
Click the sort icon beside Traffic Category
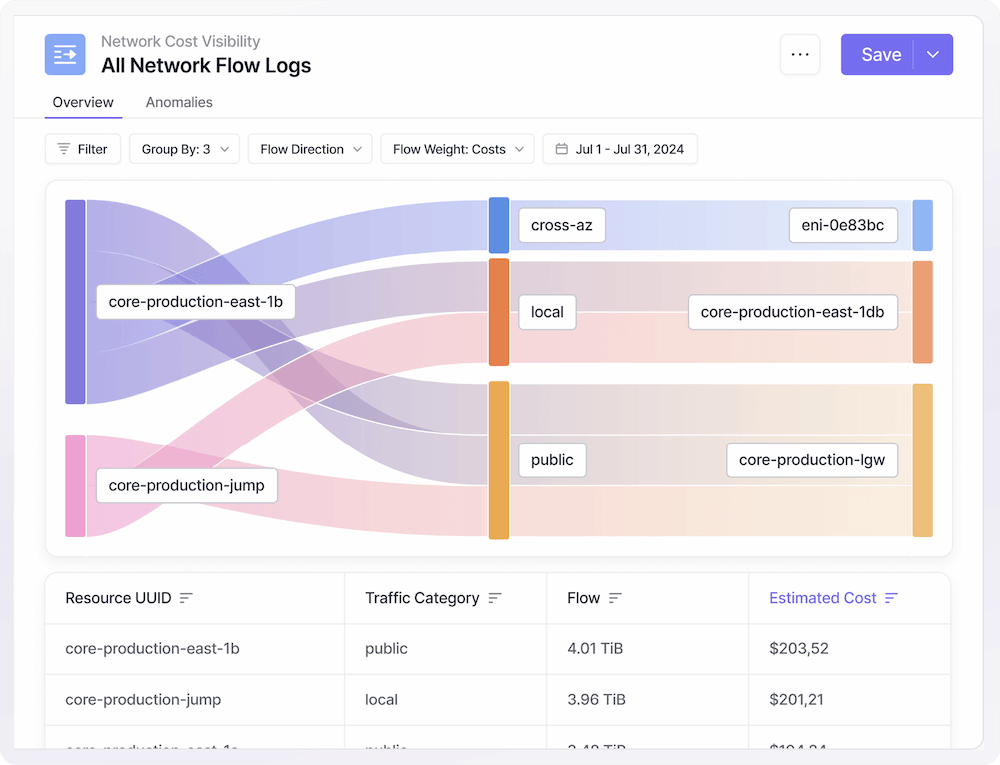(x=495, y=598)
